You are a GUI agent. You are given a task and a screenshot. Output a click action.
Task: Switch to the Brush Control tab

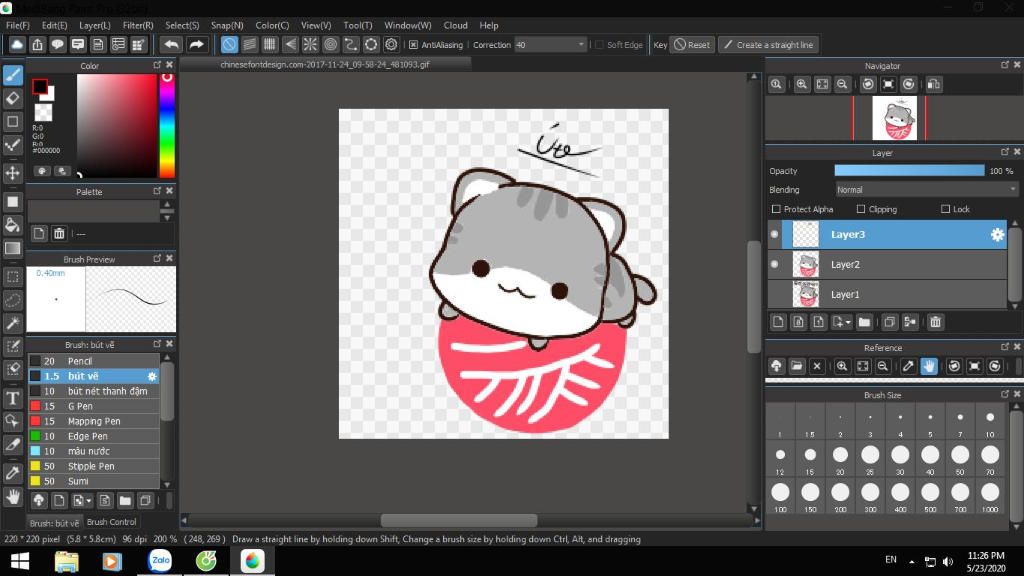(111, 522)
